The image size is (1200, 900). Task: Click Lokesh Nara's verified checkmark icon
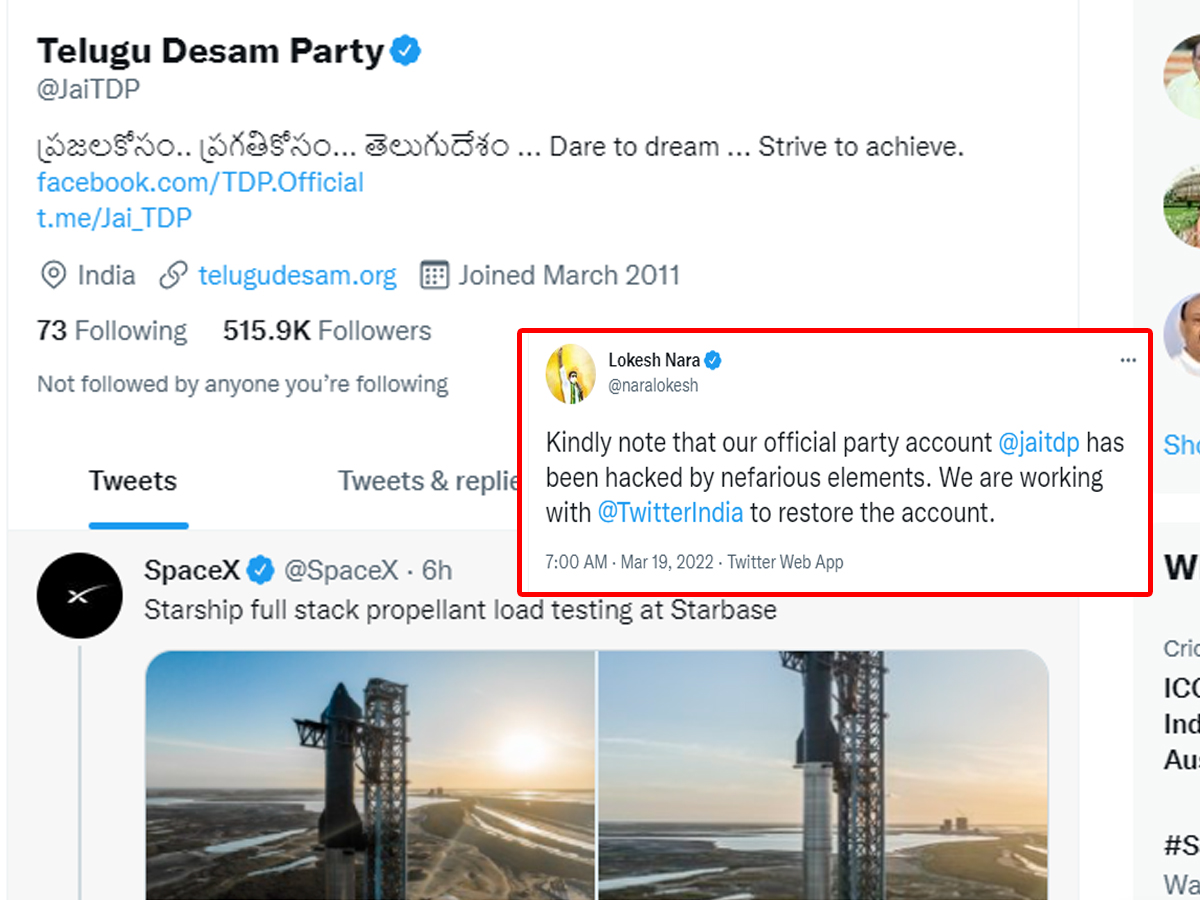tap(712, 360)
